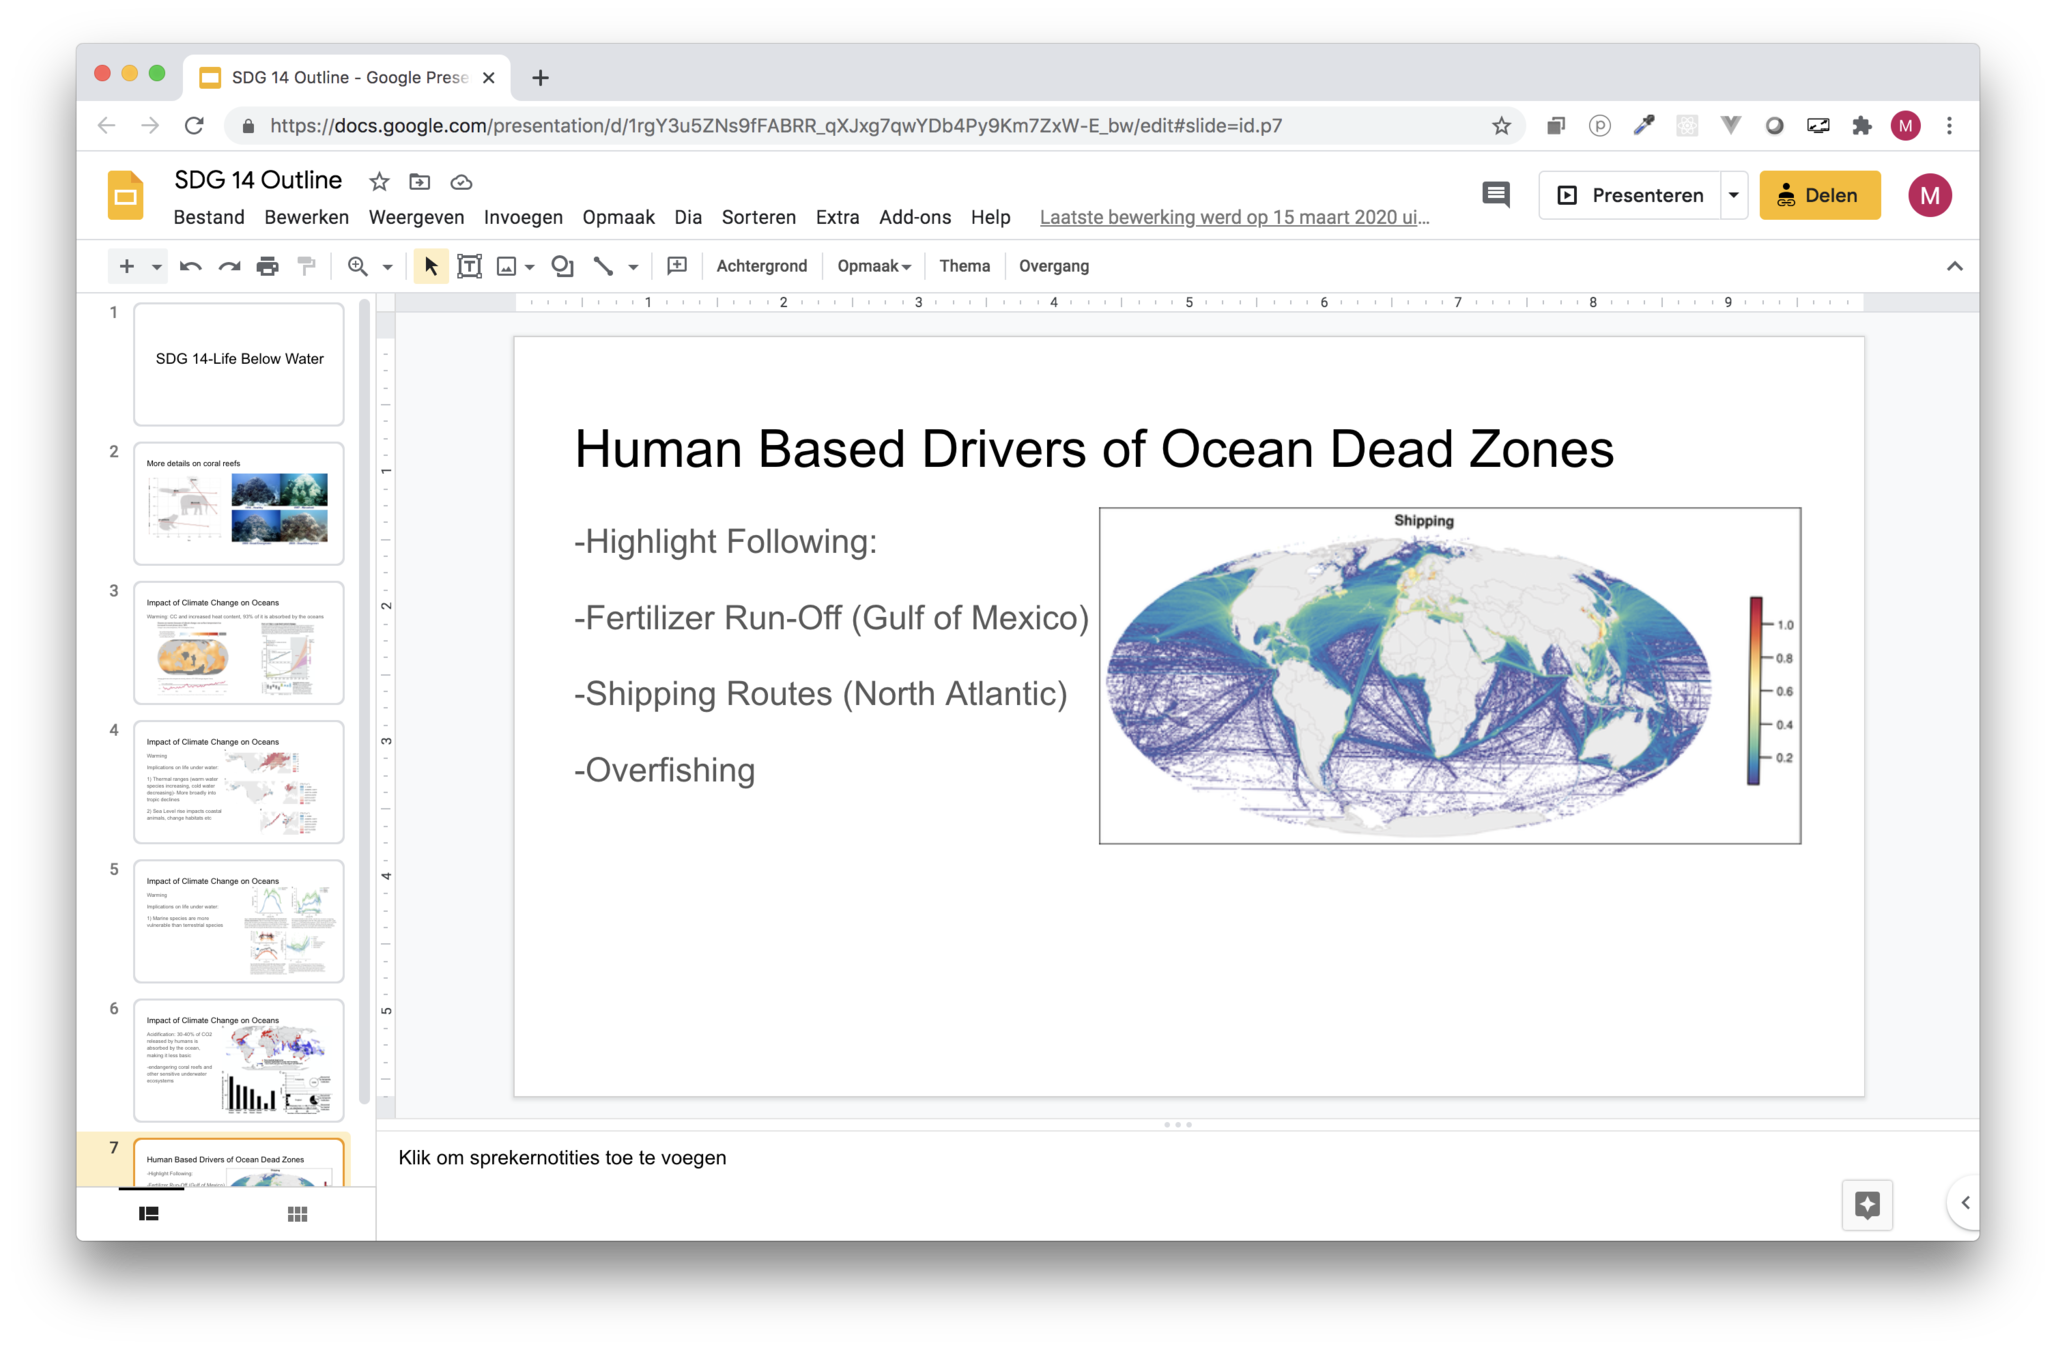
Task: Open the Dia menu
Action: (x=688, y=217)
